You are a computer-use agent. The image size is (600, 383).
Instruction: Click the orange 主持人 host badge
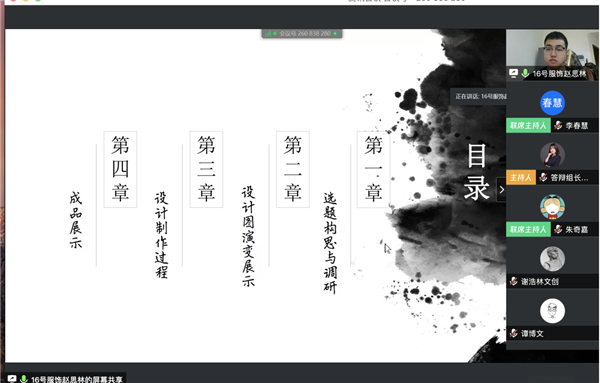click(x=521, y=178)
